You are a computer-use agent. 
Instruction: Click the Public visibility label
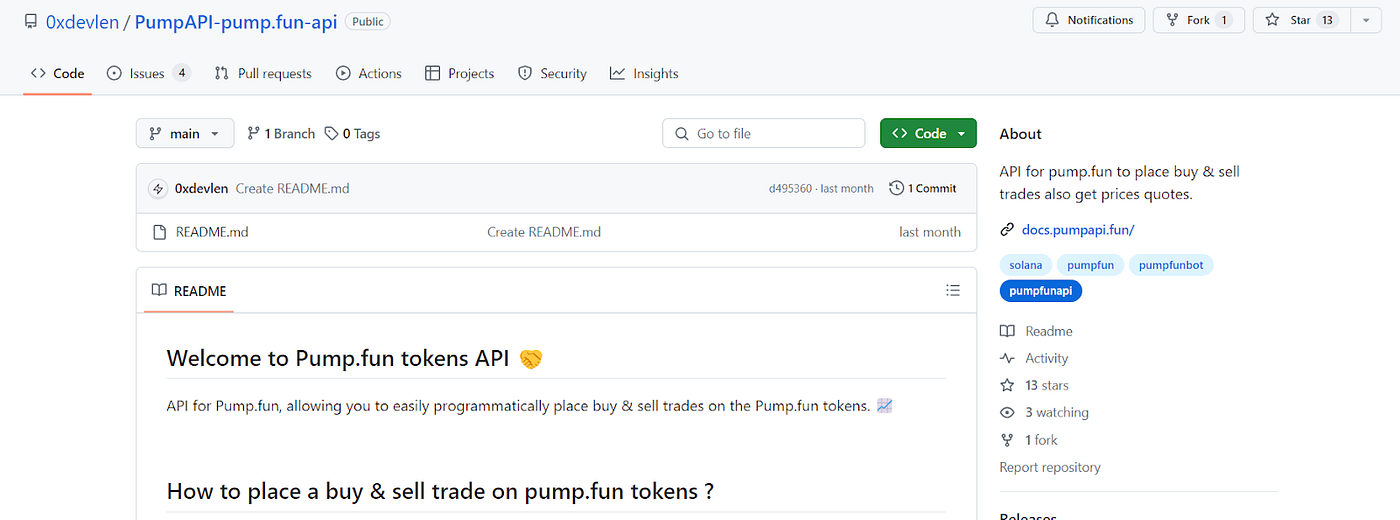(368, 21)
